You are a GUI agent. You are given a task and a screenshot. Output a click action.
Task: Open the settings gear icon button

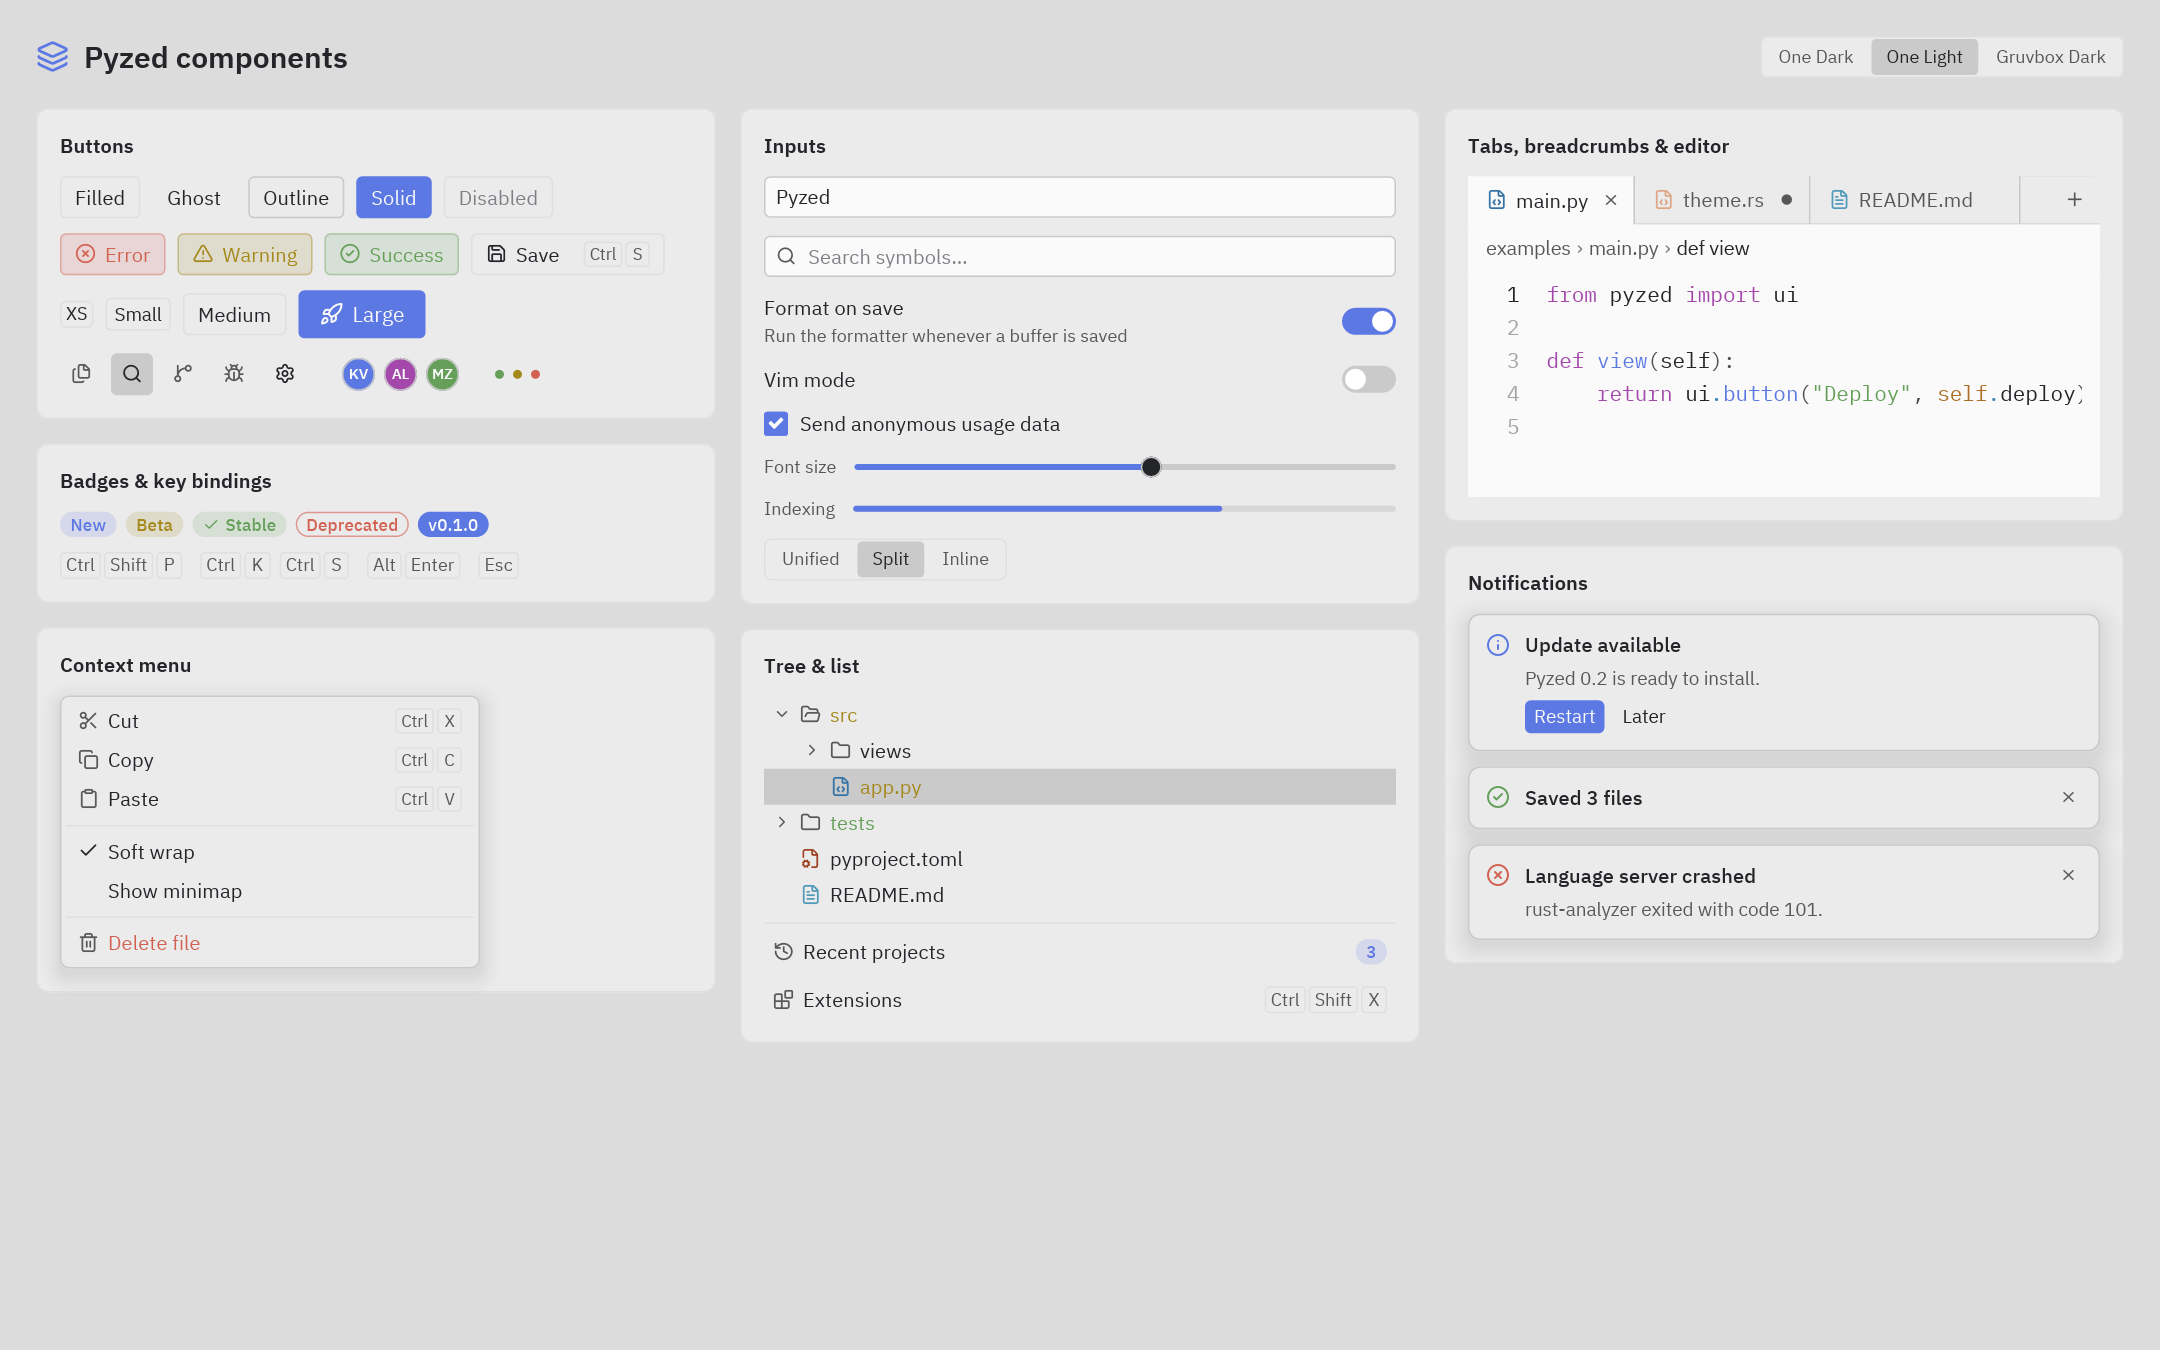click(285, 374)
